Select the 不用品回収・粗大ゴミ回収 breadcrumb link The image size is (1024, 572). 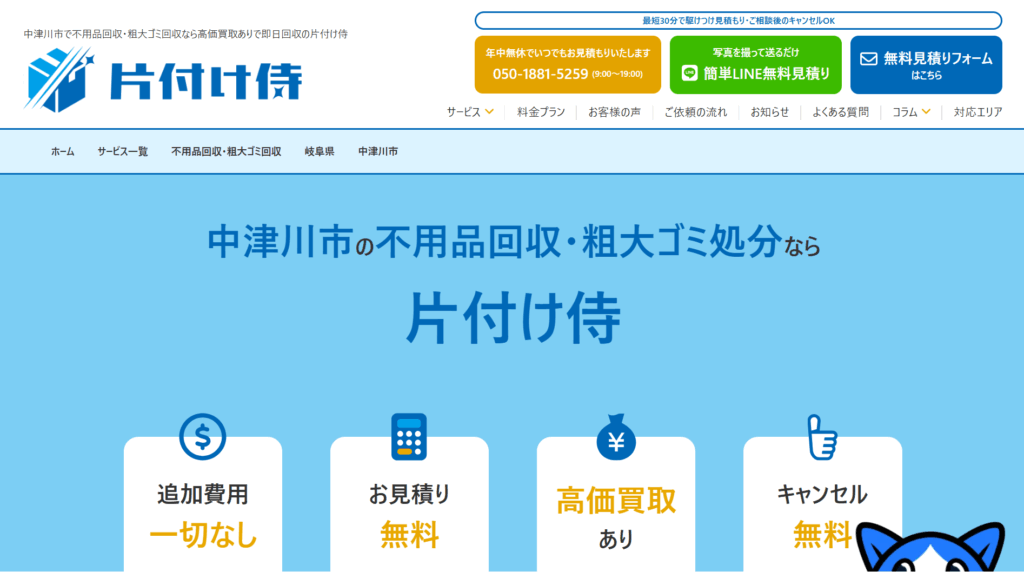226,152
